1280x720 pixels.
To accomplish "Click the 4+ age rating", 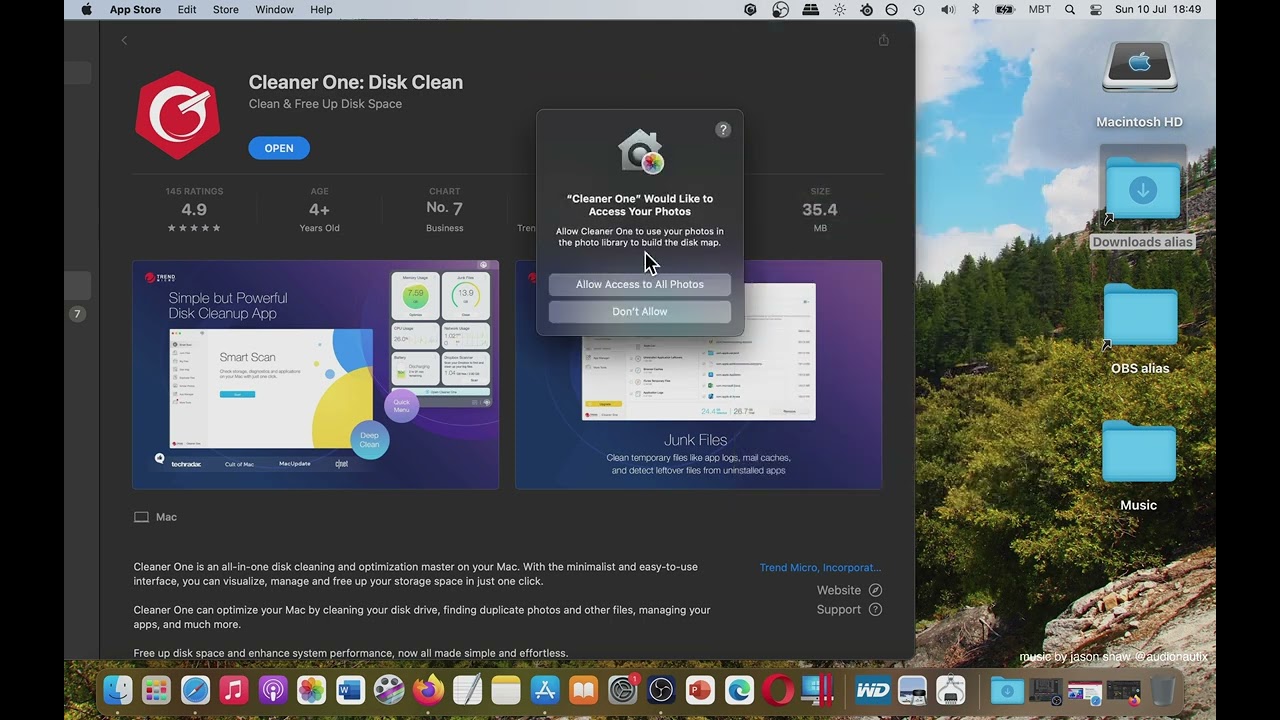I will (x=319, y=209).
